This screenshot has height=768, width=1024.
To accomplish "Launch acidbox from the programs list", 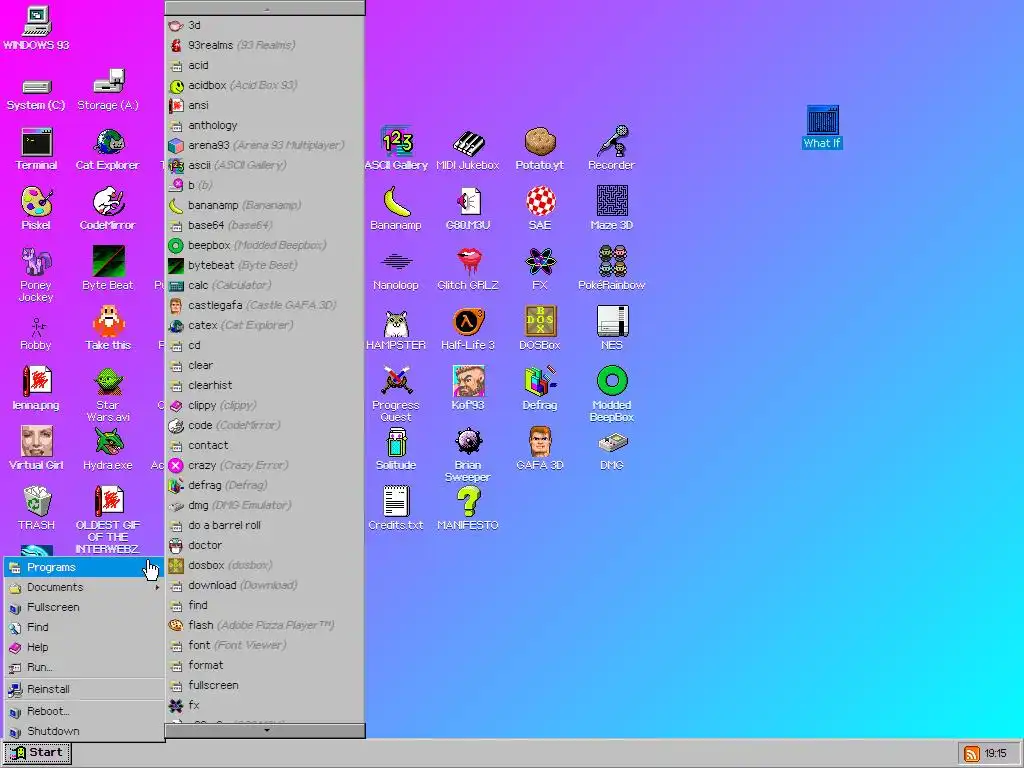I will pyautogui.click(x=265, y=85).
